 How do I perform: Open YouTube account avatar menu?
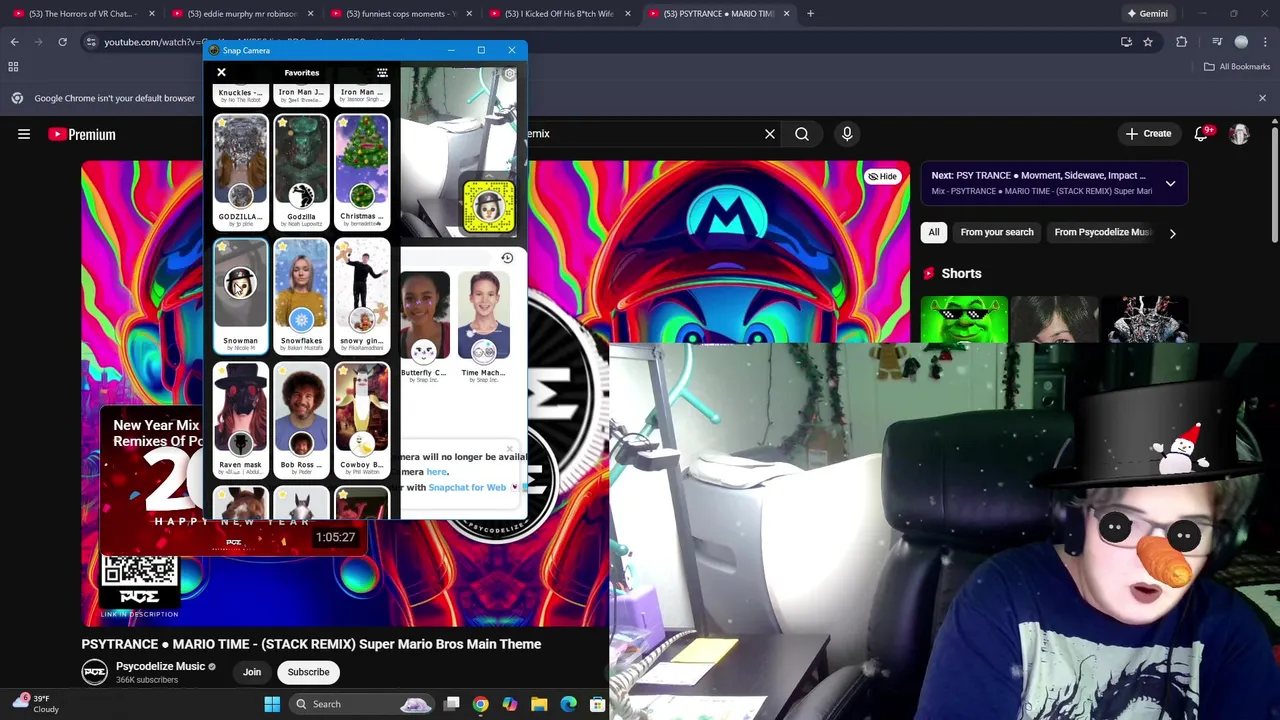1239,134
